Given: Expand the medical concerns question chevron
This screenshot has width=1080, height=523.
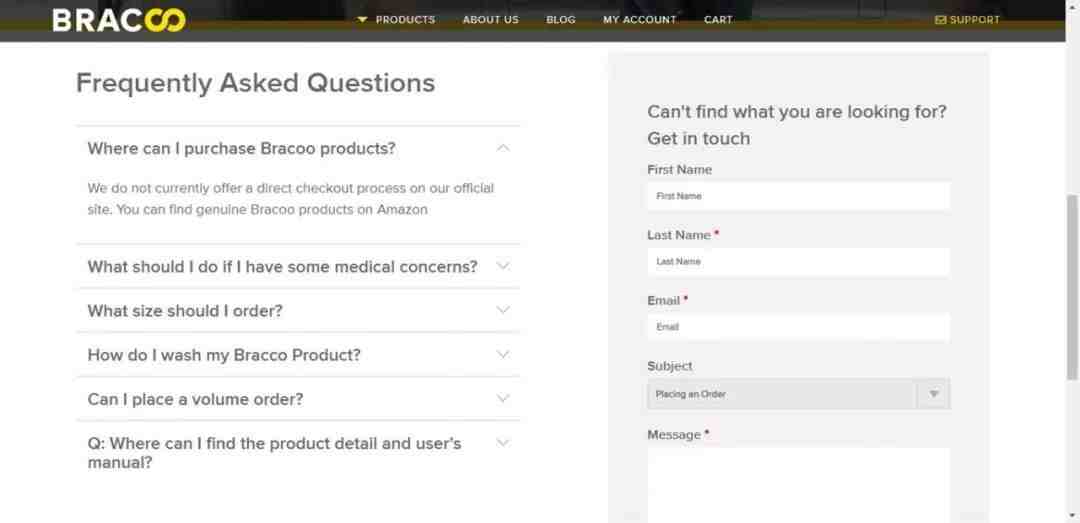Looking at the screenshot, I should [503, 266].
